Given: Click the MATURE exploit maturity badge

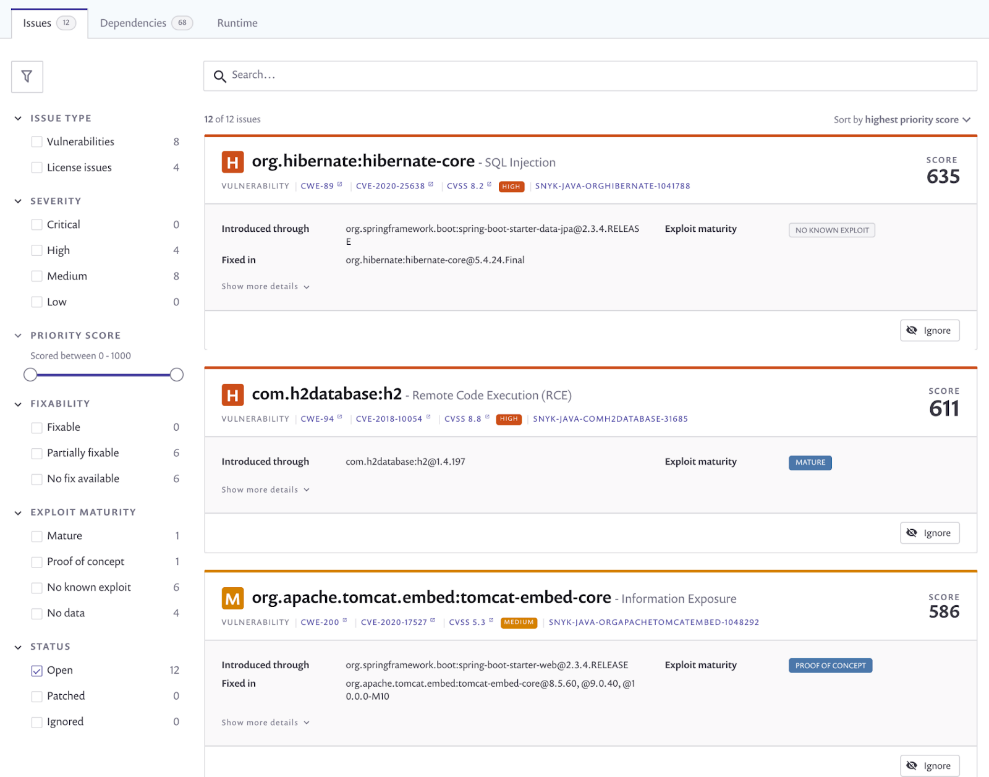Looking at the screenshot, I should tap(809, 462).
